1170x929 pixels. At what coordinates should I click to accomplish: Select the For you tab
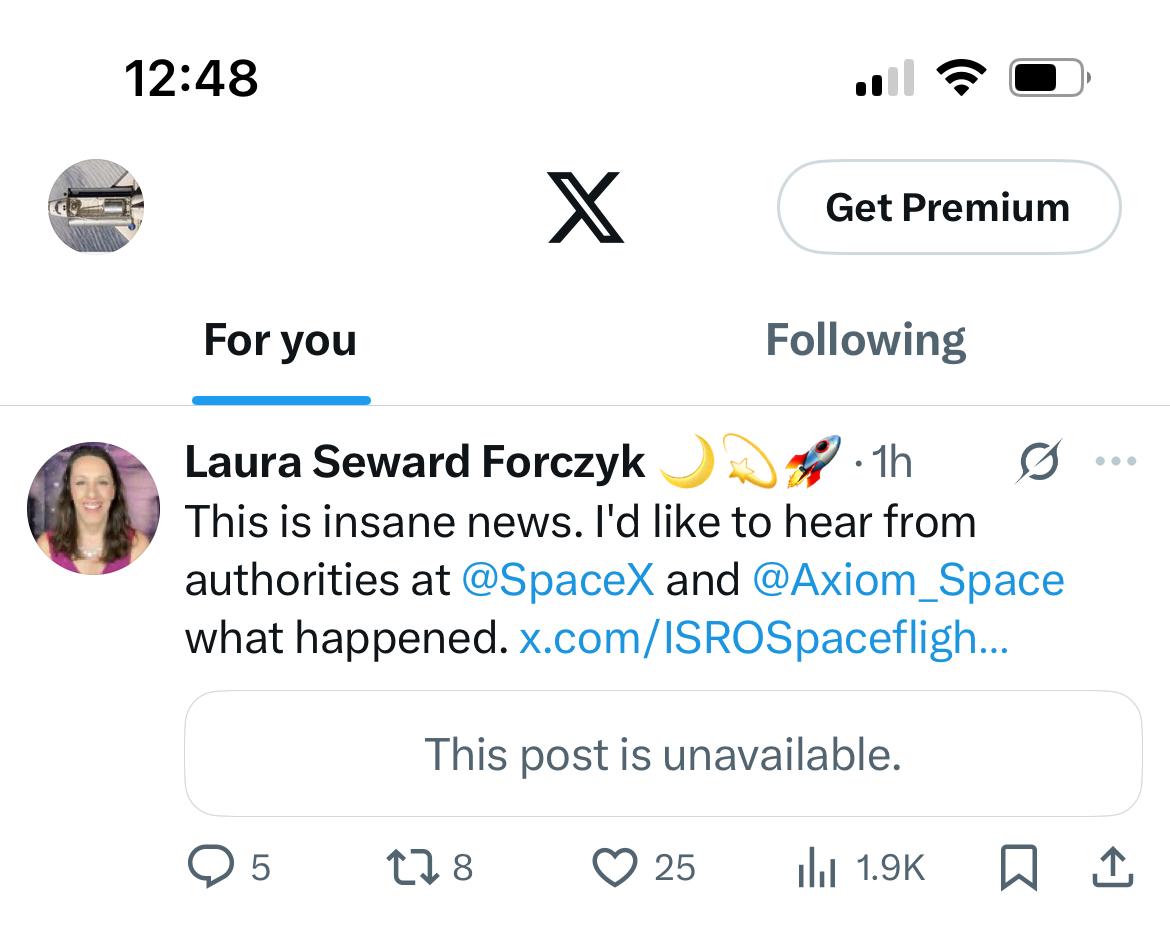click(x=280, y=341)
